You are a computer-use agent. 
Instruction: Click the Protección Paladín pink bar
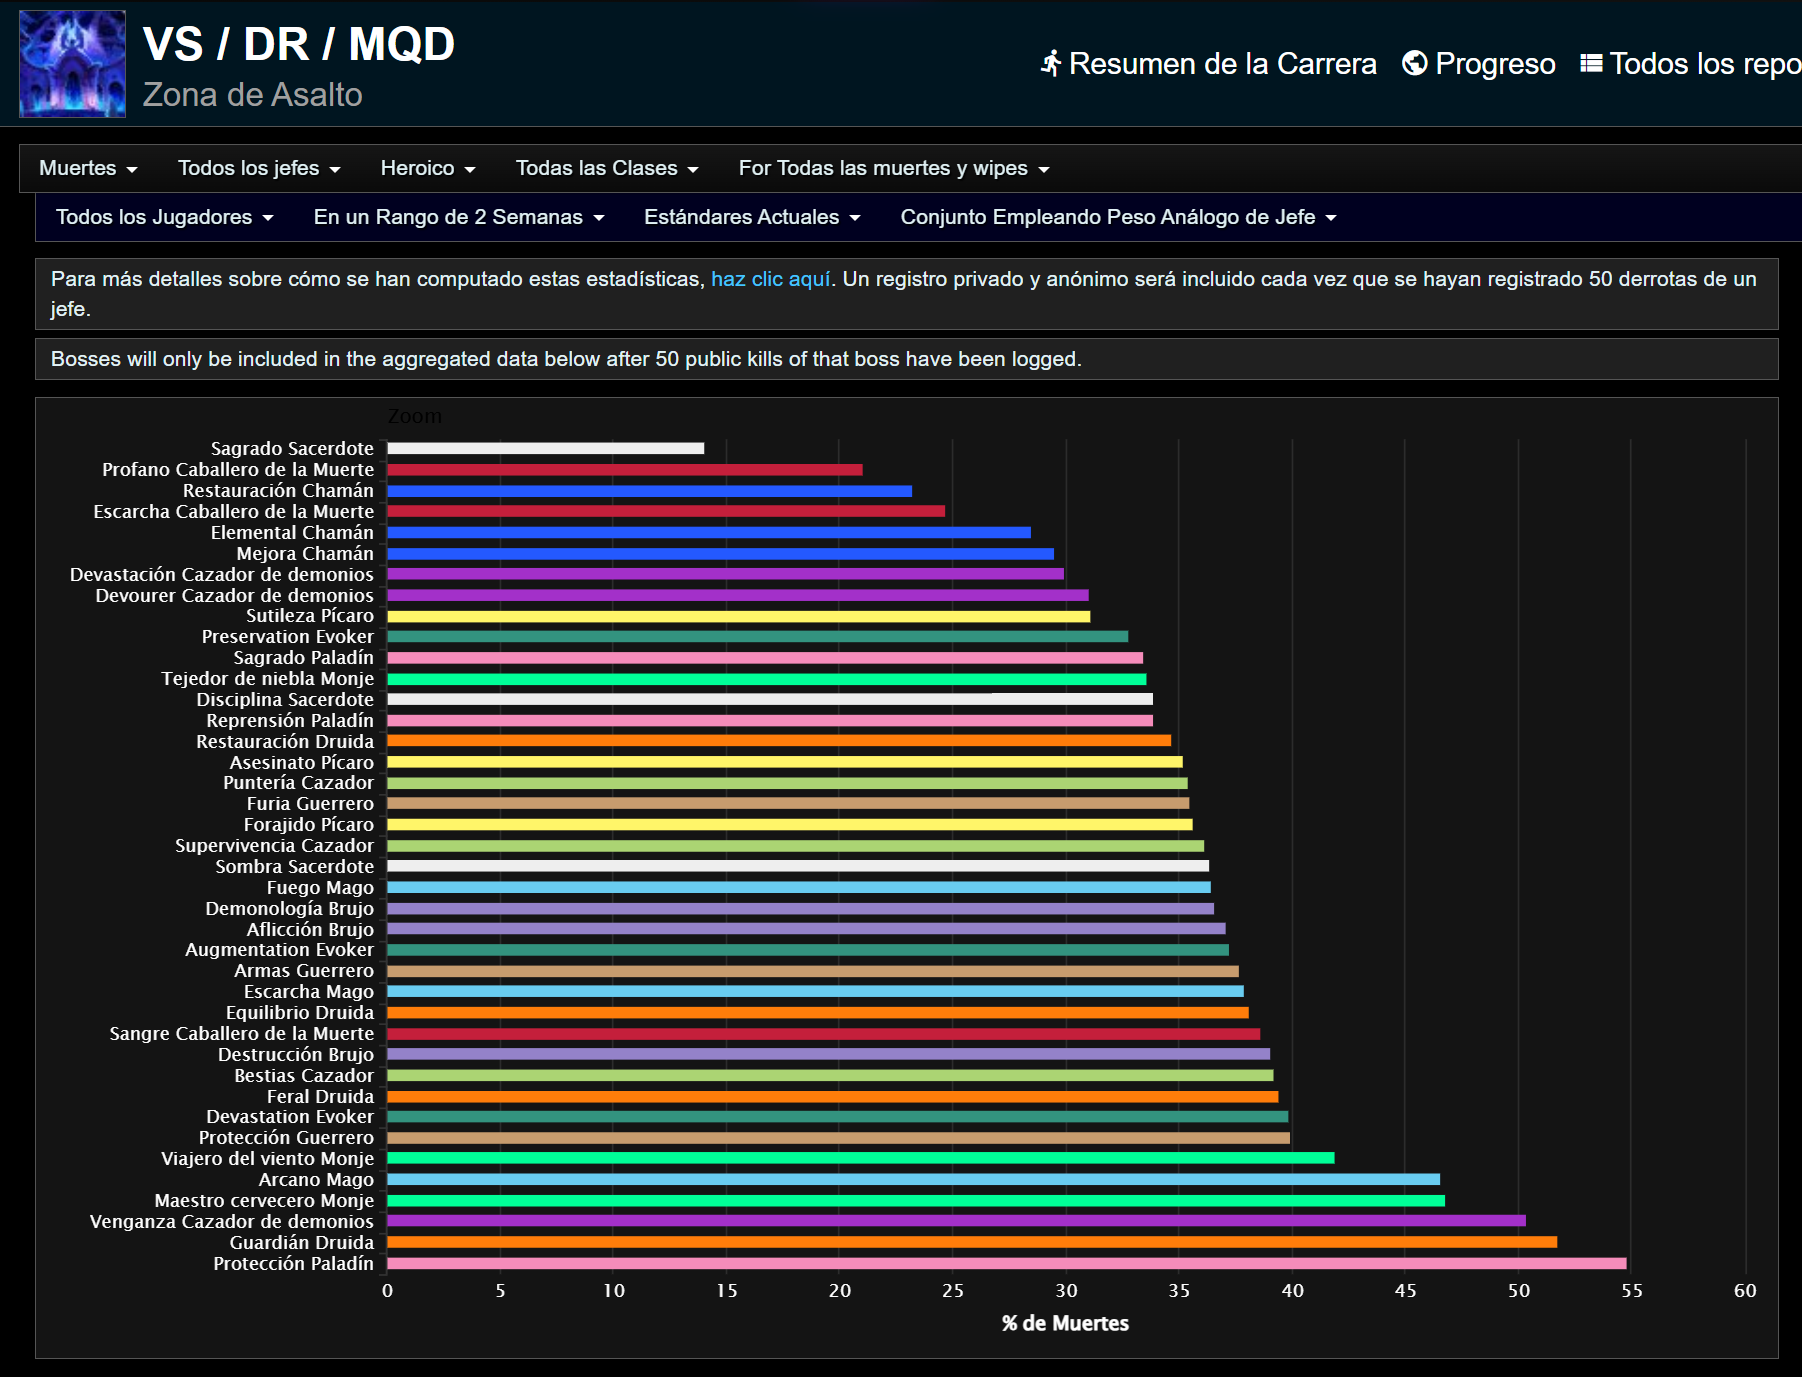click(x=1006, y=1263)
